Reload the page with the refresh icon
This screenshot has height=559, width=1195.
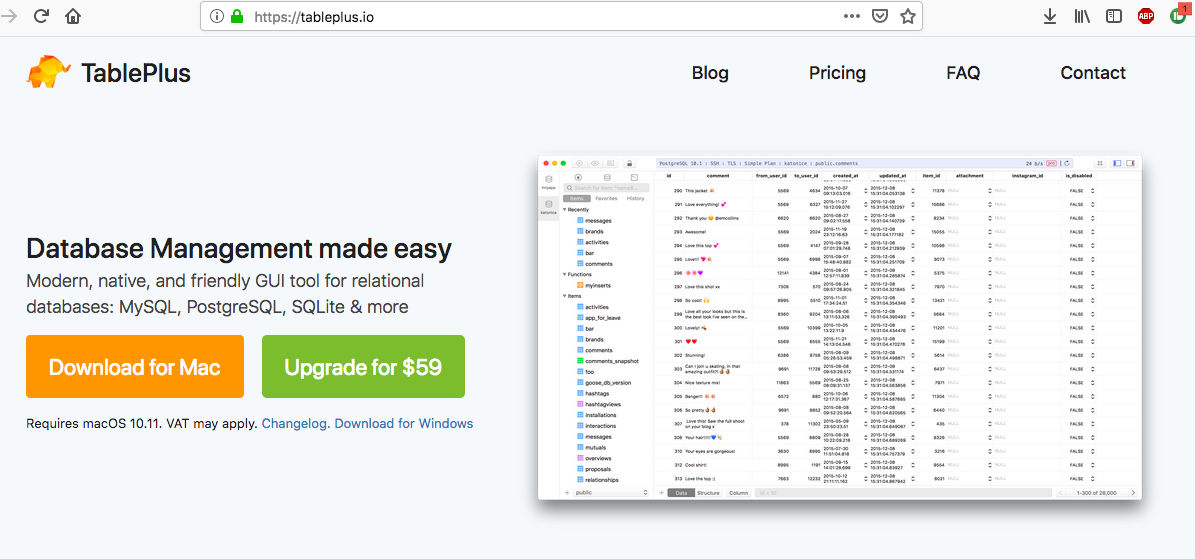click(42, 16)
